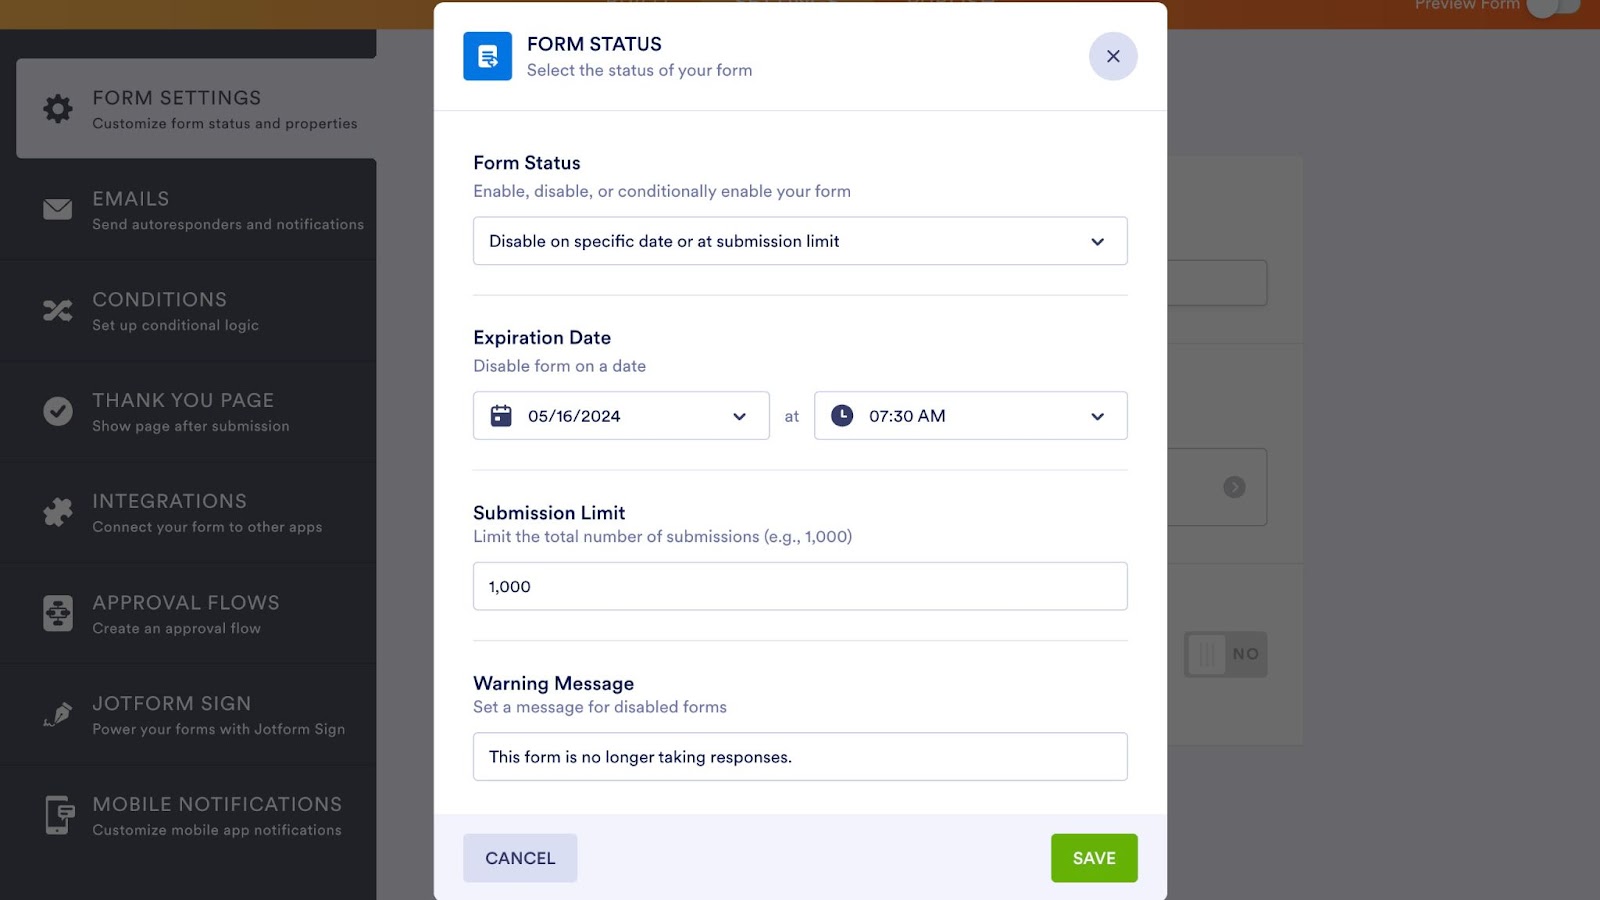
Task: Click the Jotform Sign pen icon
Action: [x=58, y=714]
